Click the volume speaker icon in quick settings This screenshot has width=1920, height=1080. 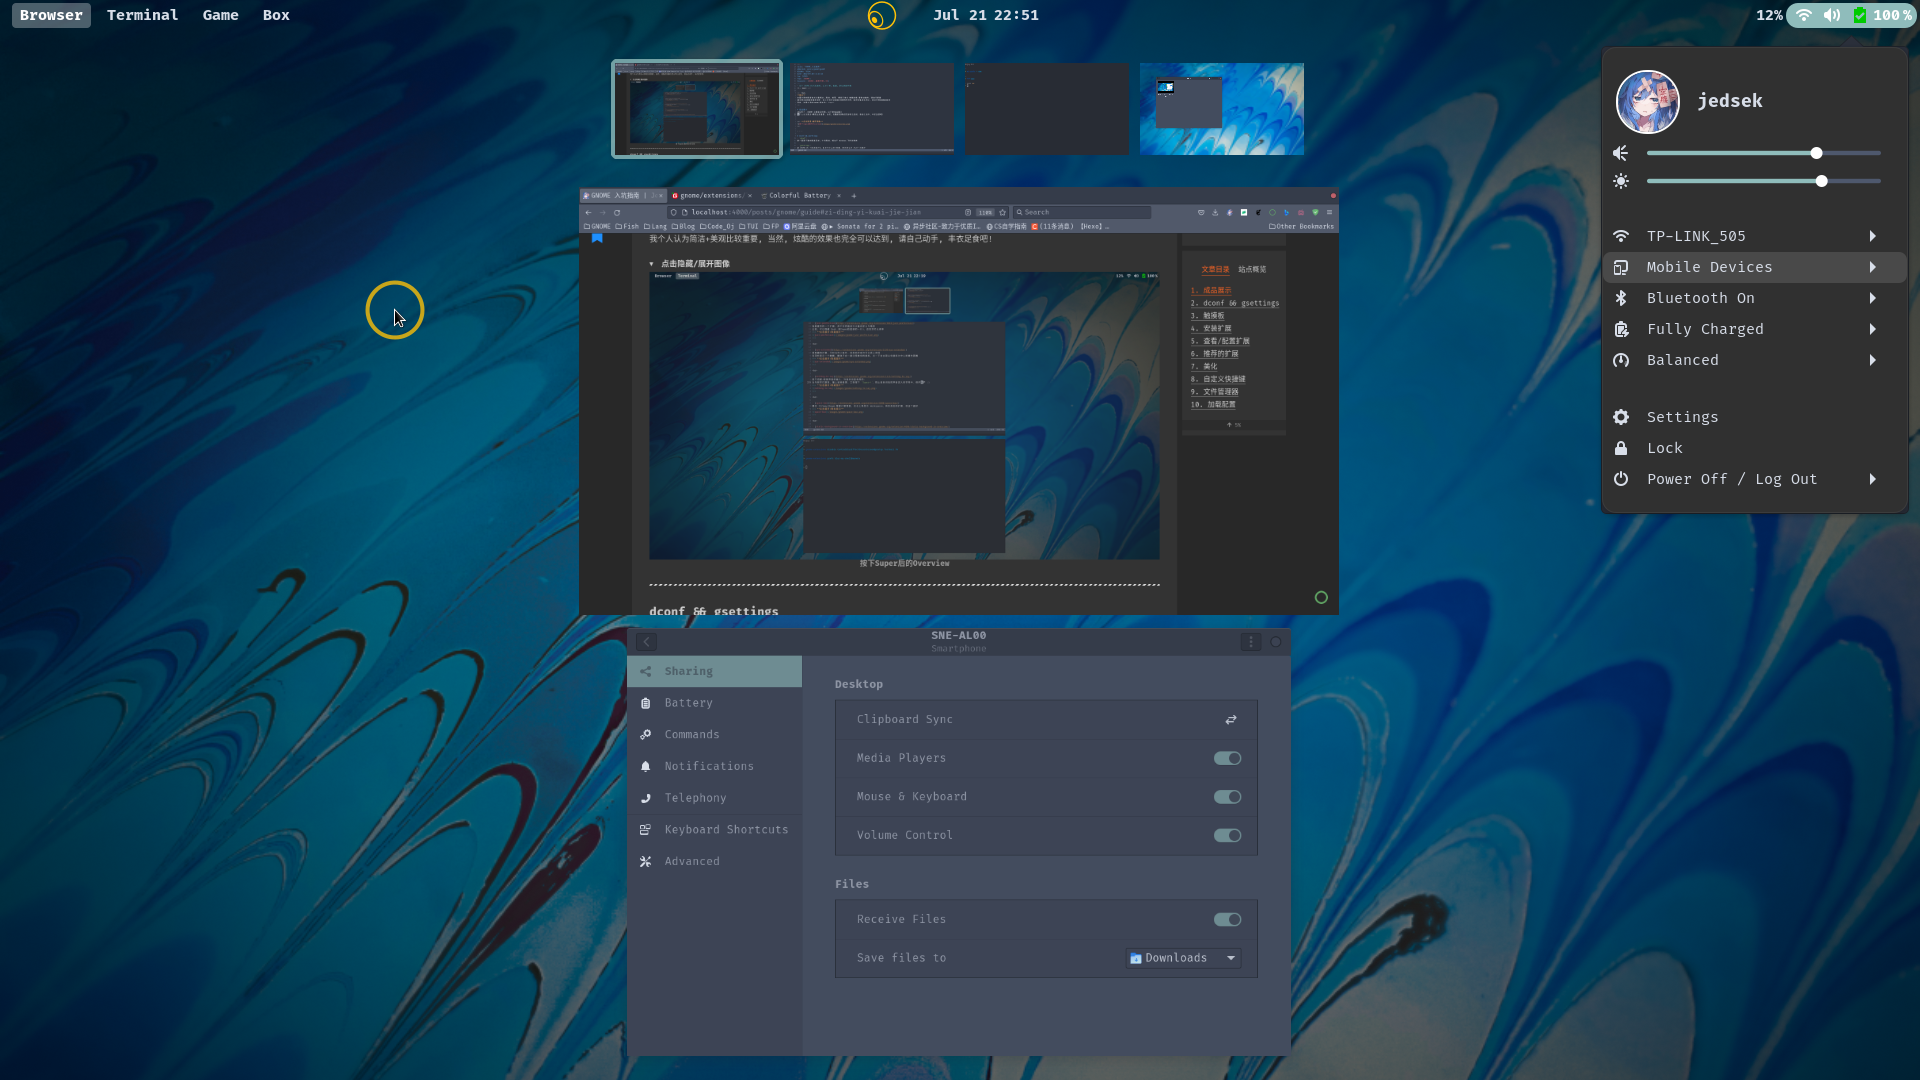tap(1621, 153)
